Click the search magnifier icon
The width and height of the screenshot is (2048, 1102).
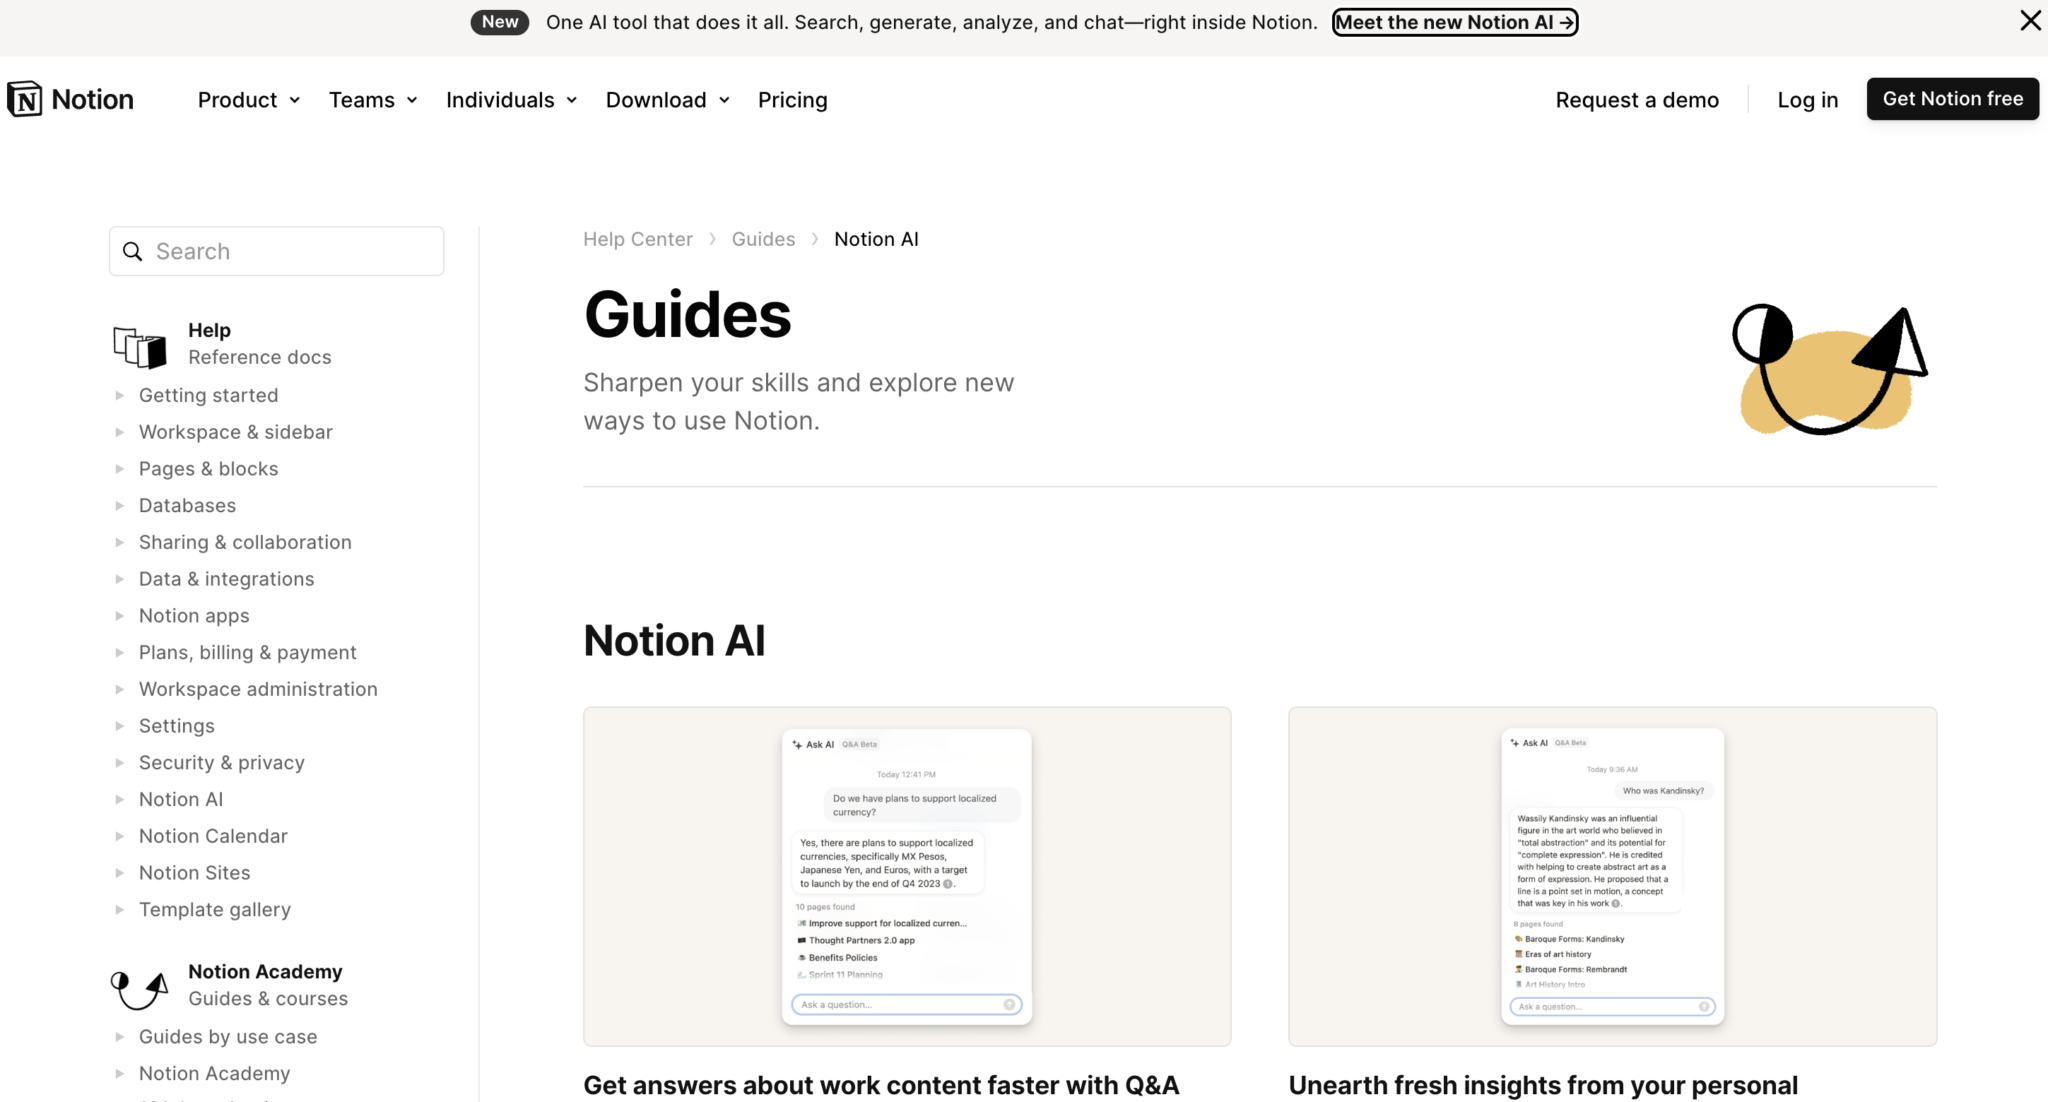132,251
